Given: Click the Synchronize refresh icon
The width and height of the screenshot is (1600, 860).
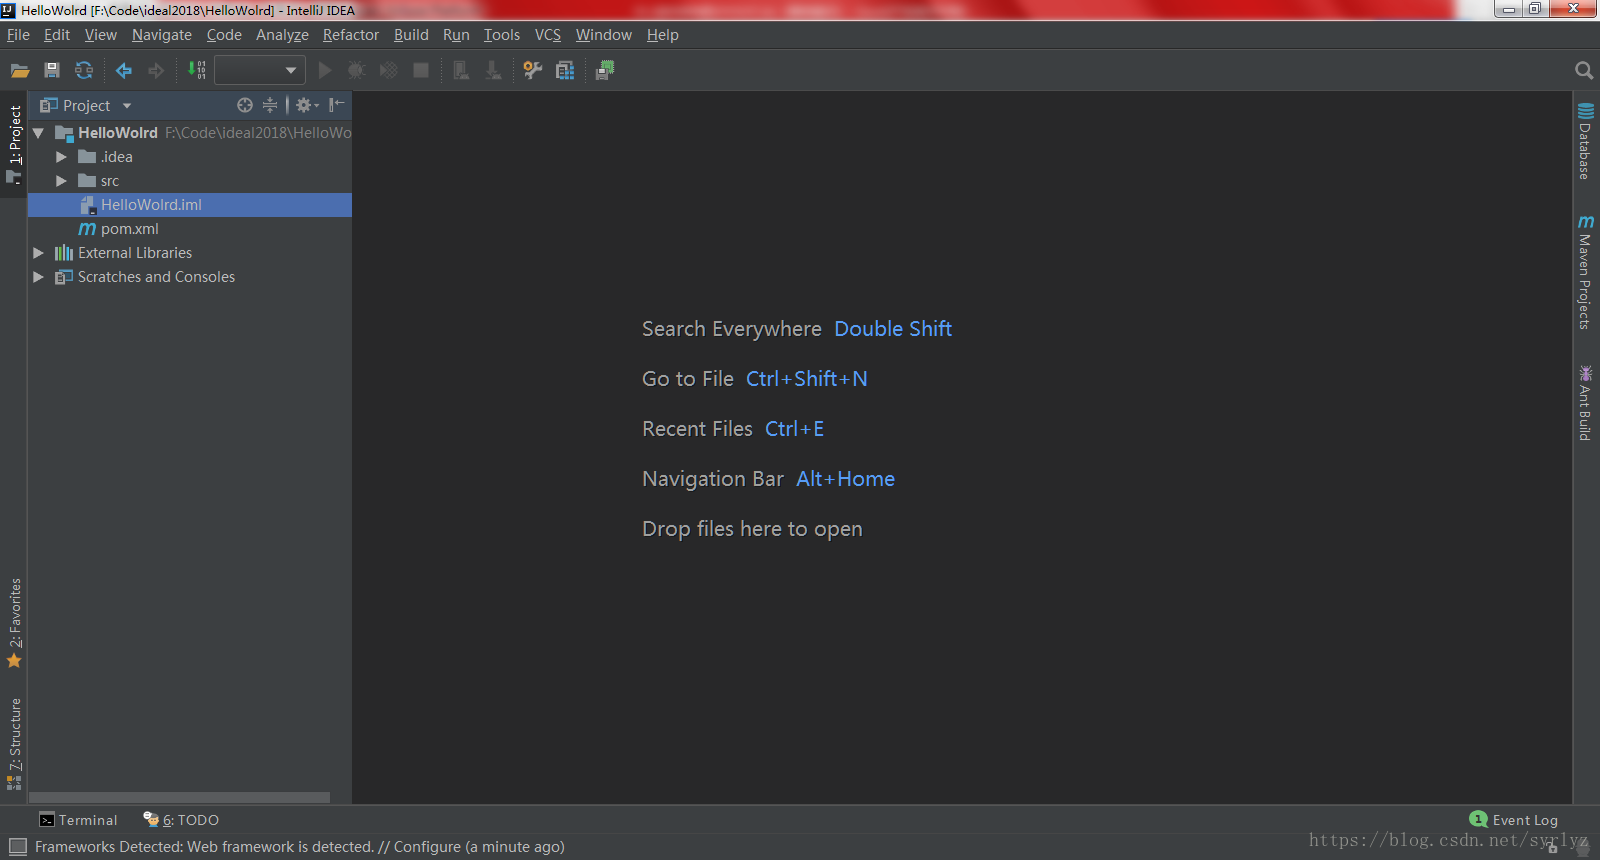Looking at the screenshot, I should 84,70.
